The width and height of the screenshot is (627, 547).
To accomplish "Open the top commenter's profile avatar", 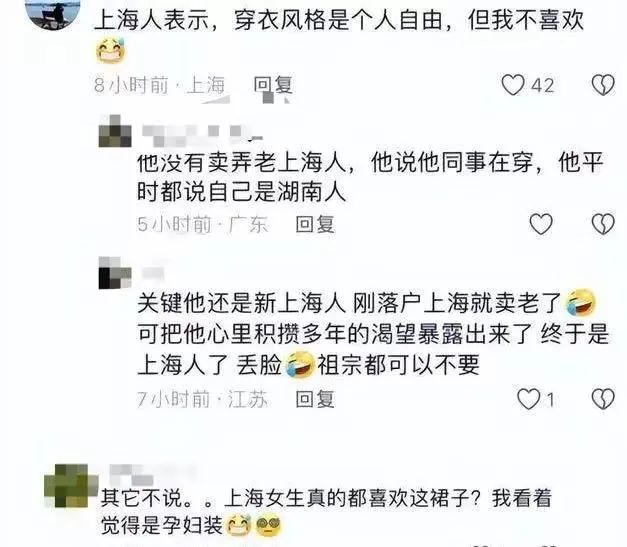I will pyautogui.click(x=52, y=12).
